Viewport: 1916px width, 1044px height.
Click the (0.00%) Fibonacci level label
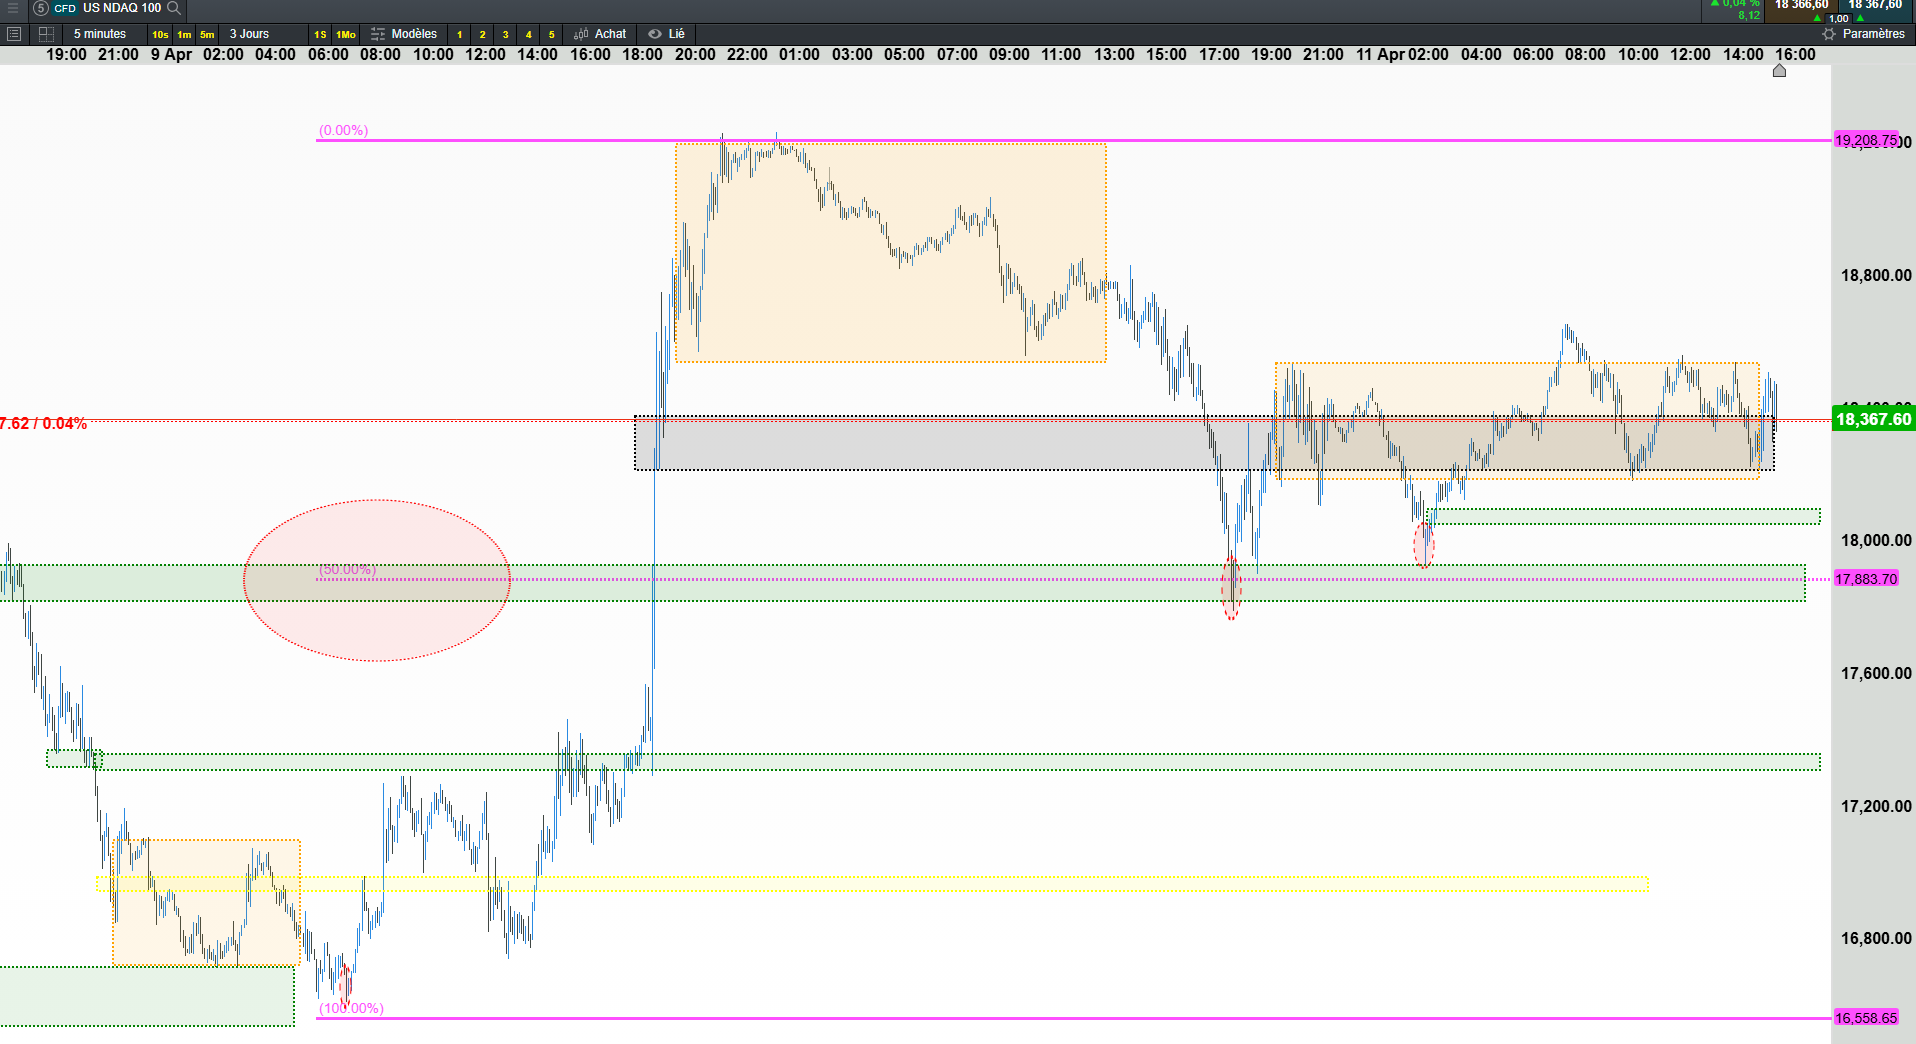pos(344,131)
